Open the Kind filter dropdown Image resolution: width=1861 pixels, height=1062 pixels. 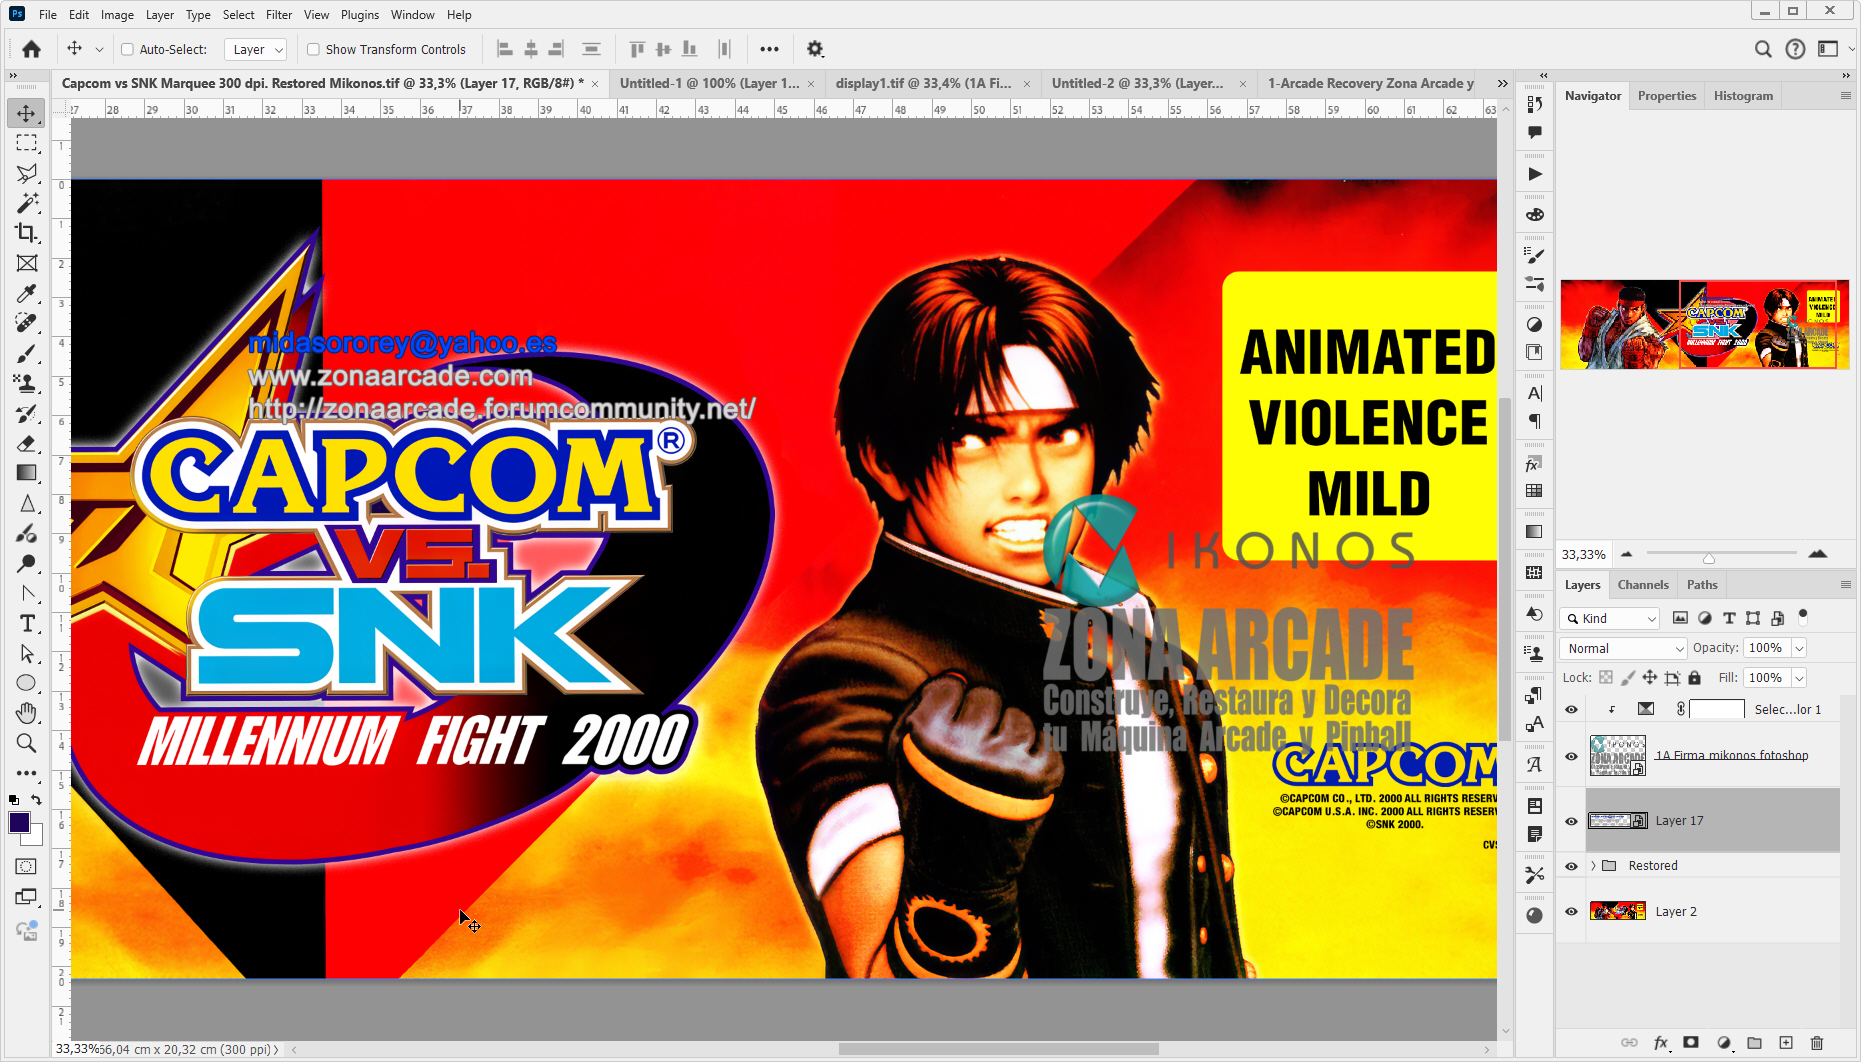pos(1610,619)
